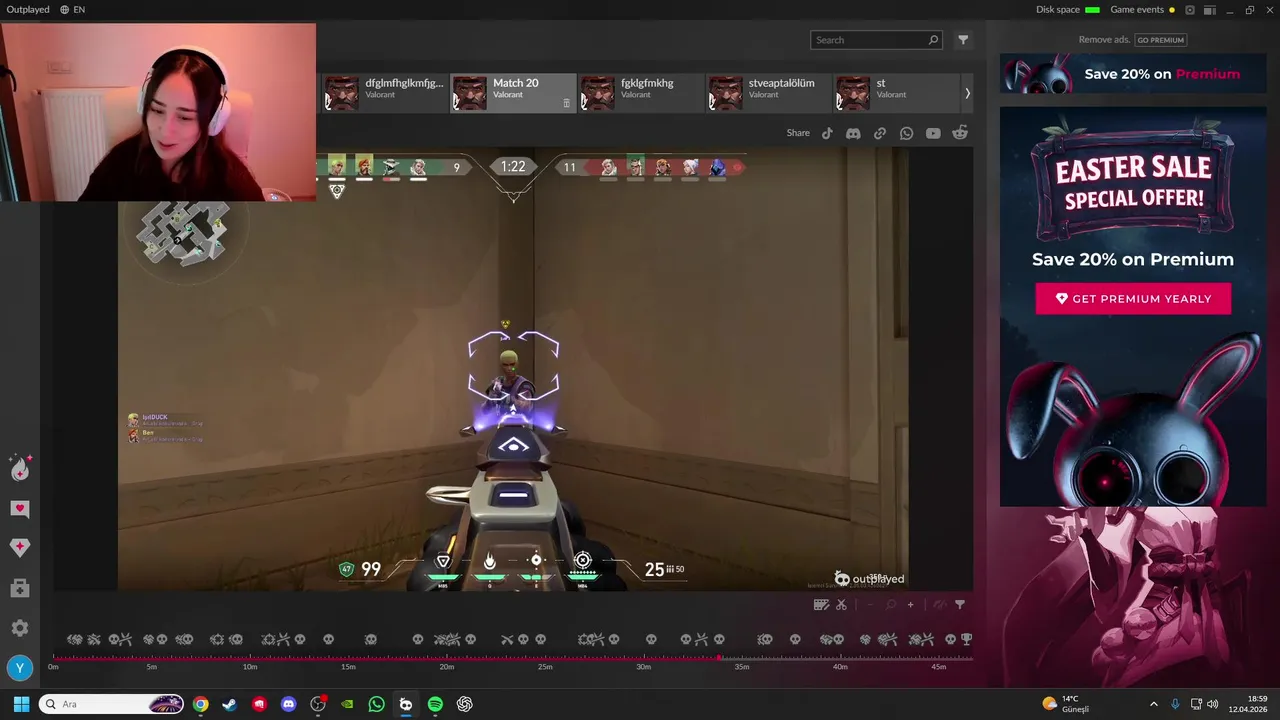
Task: Click in the Search input field
Action: pos(870,40)
